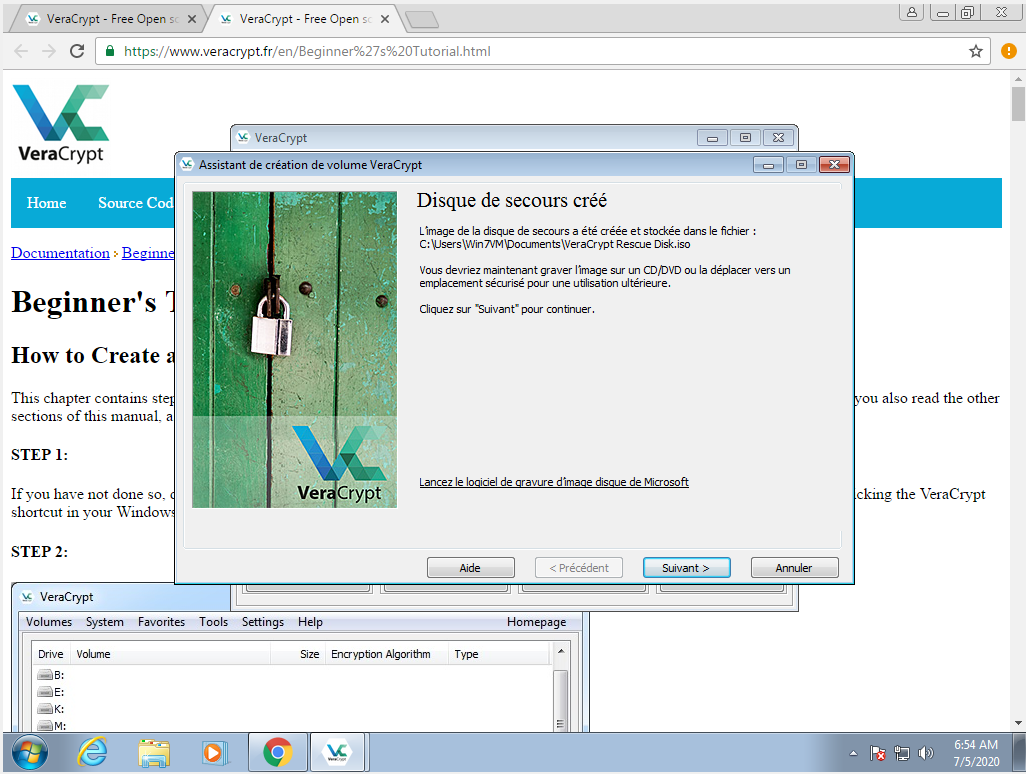Click the background VeraCrypt window title icon
Image resolution: width=1026 pixels, height=774 pixels.
(243, 137)
